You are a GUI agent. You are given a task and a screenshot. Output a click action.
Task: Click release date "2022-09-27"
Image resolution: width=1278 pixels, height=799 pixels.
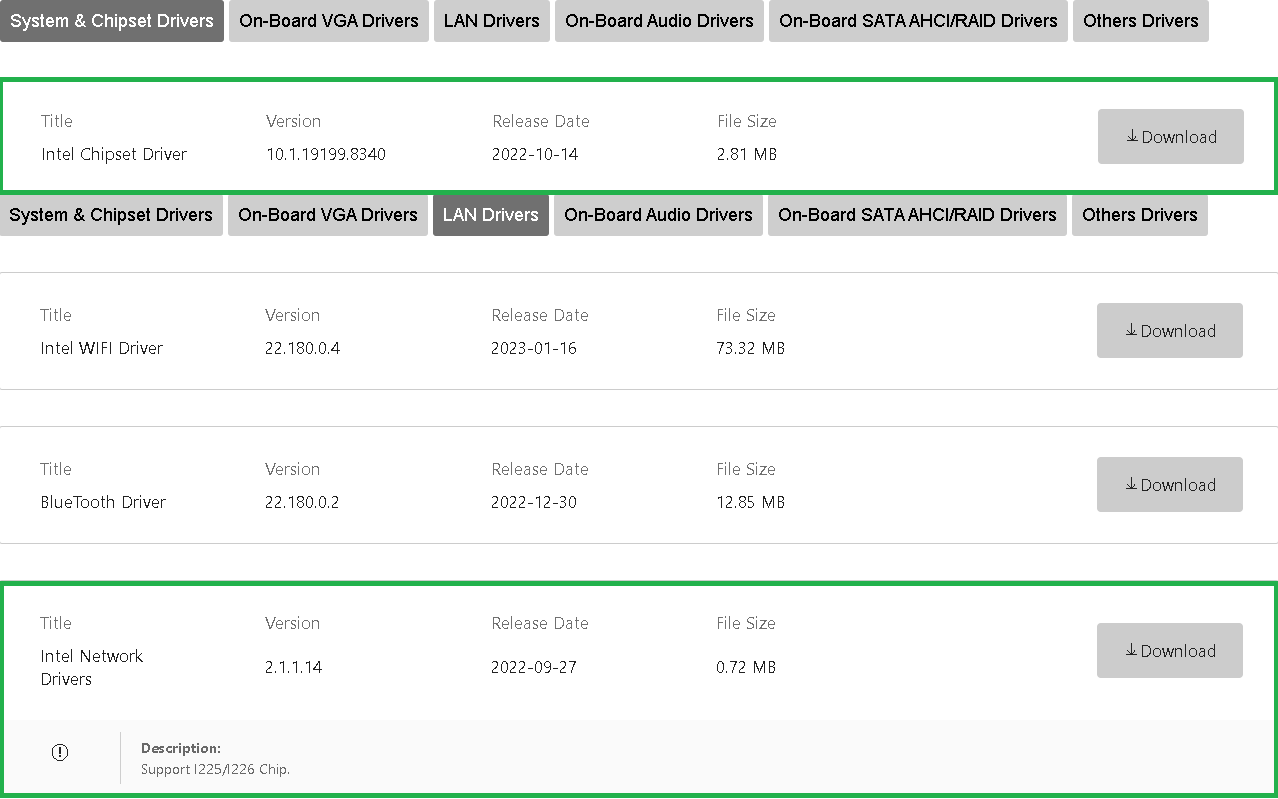[x=534, y=667]
